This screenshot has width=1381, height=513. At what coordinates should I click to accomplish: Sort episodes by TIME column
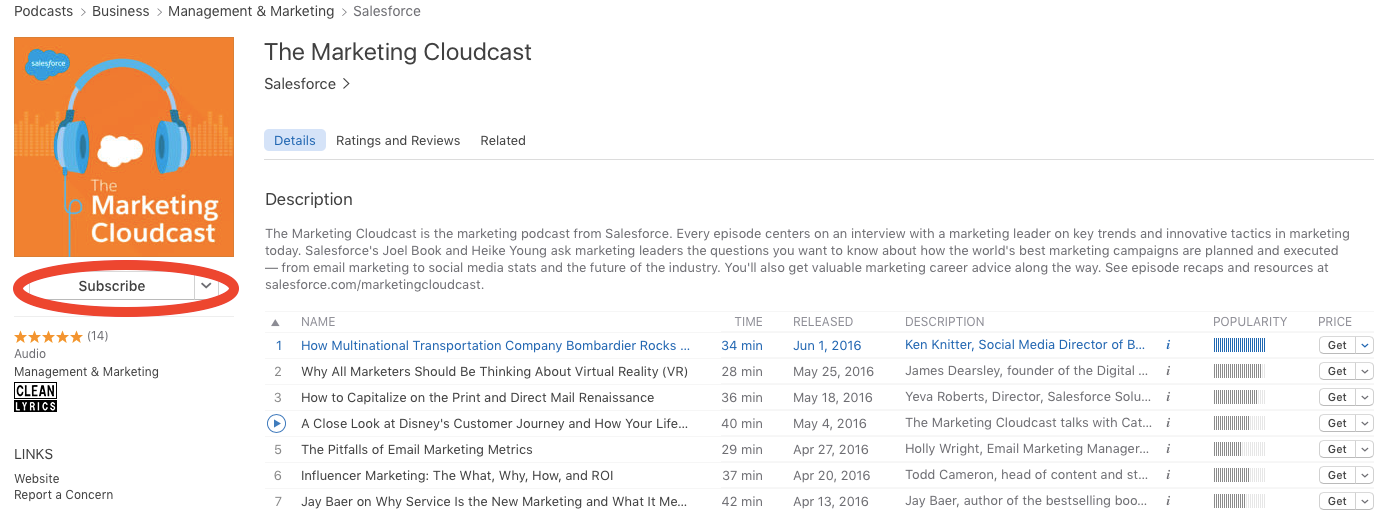(749, 322)
